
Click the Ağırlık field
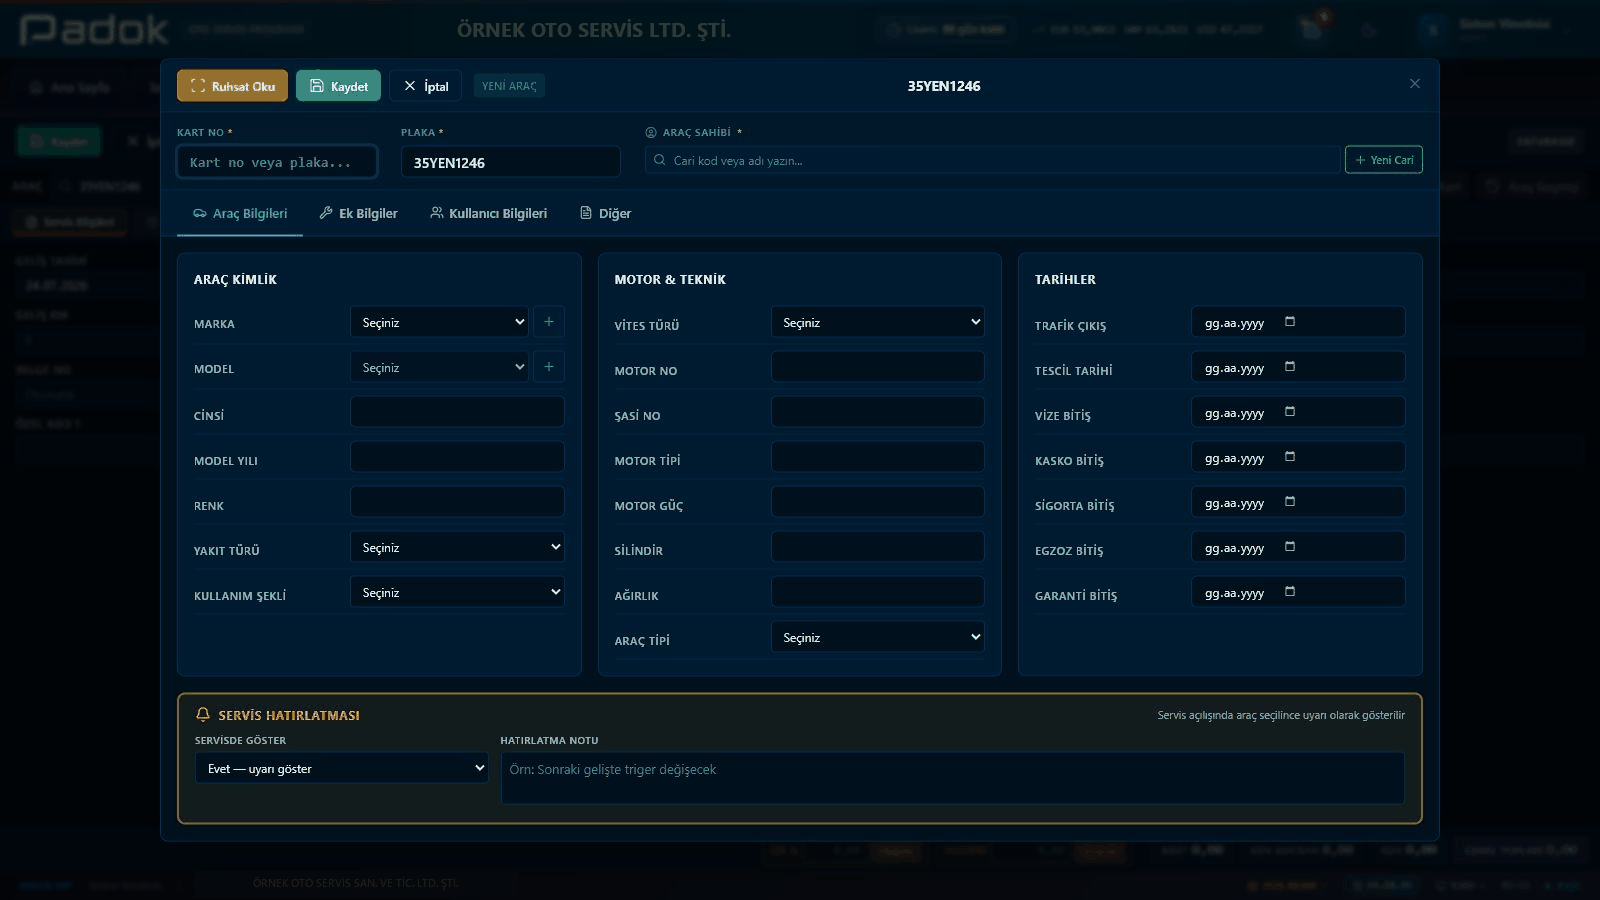(877, 592)
